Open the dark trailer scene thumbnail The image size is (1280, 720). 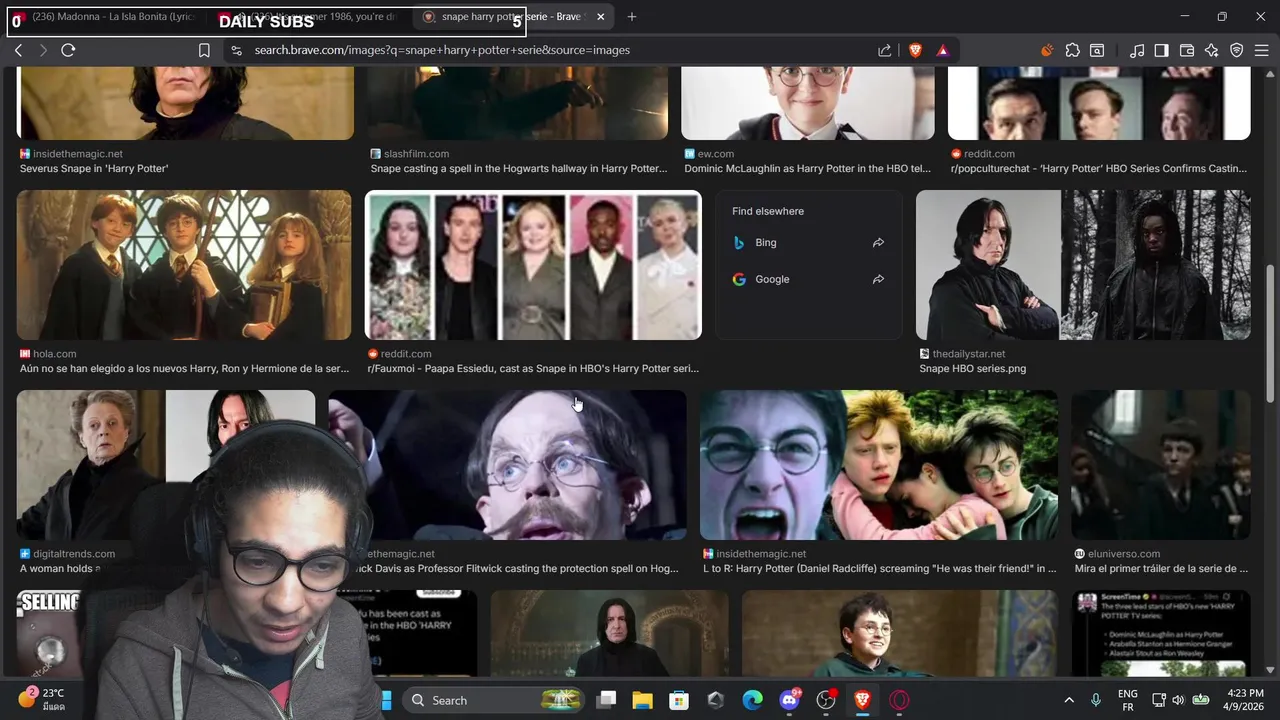pos(1161,465)
